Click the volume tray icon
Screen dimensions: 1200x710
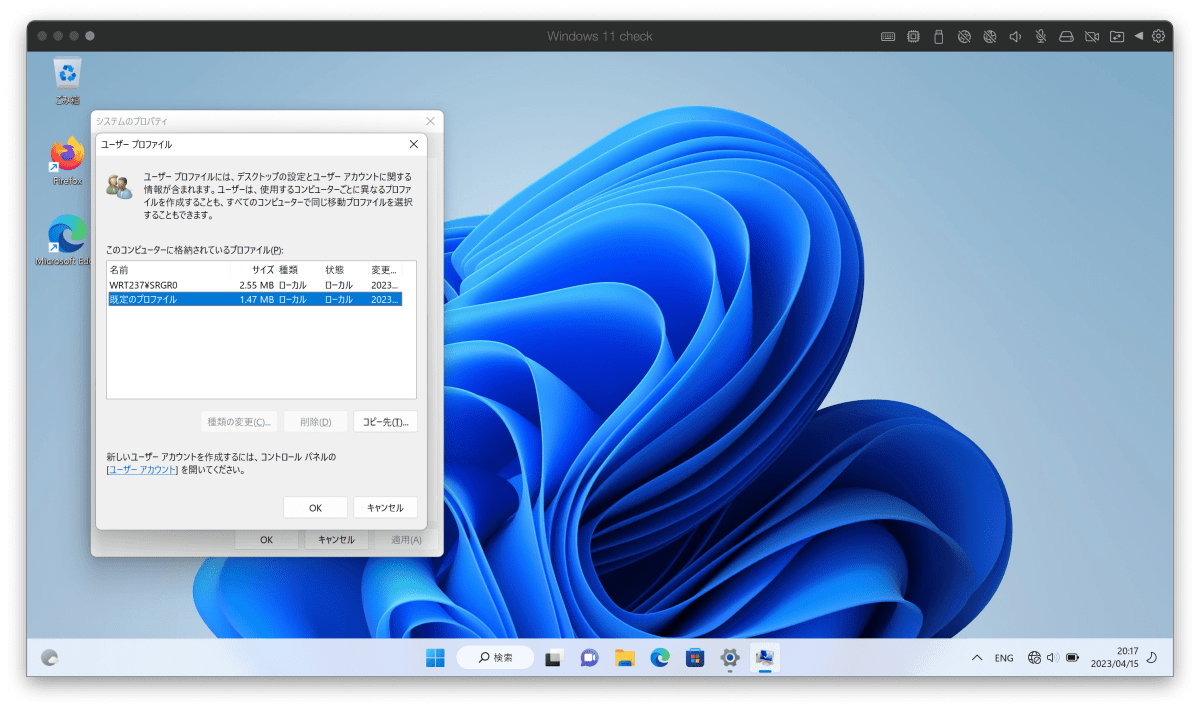[x=1052, y=658]
